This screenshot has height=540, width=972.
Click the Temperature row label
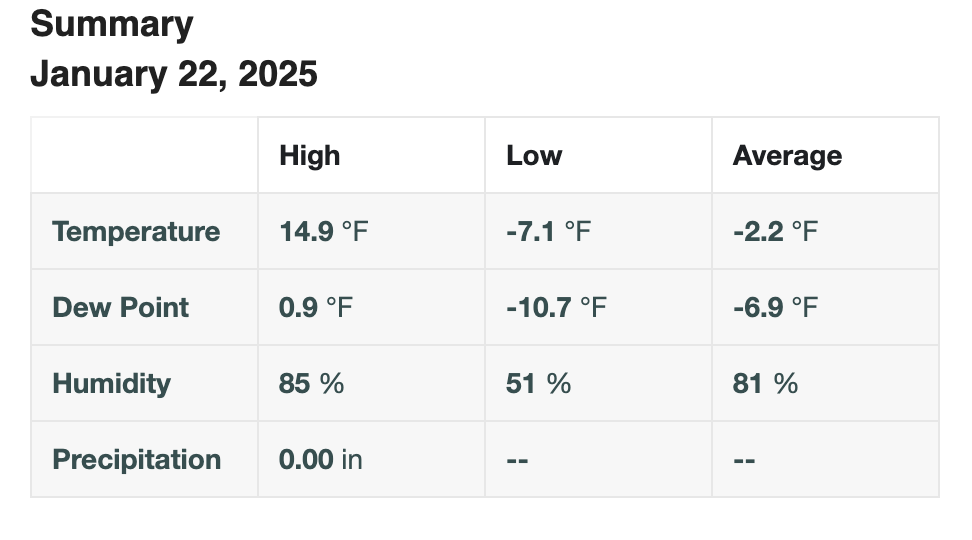[x=136, y=231]
